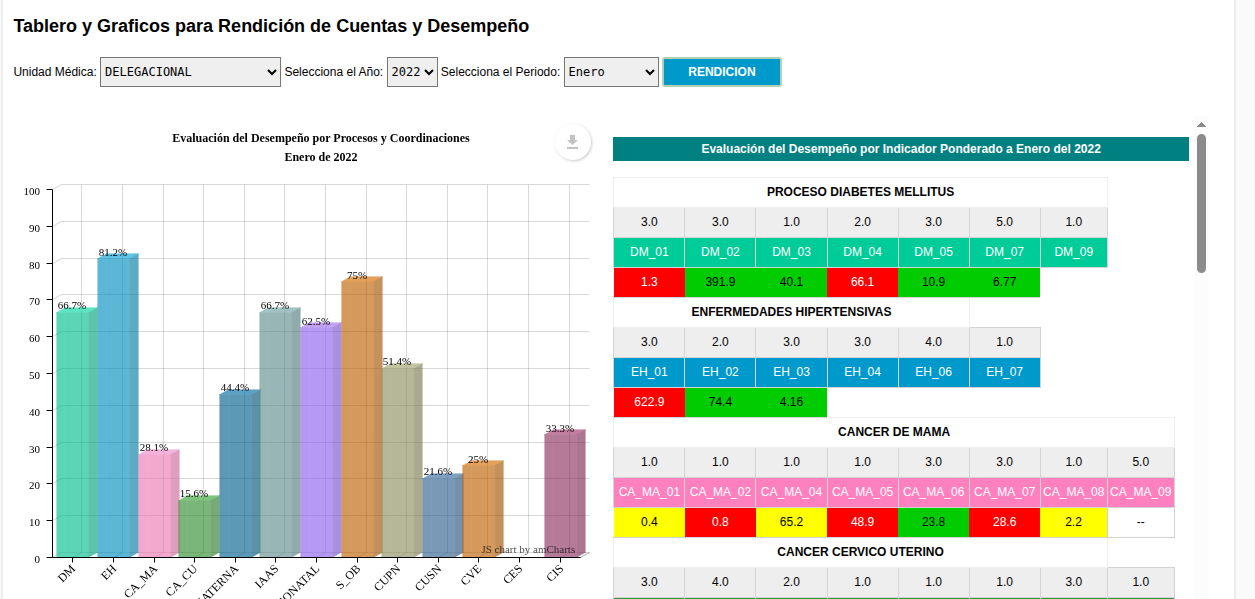Click the amCharts credit link

pos(528,549)
